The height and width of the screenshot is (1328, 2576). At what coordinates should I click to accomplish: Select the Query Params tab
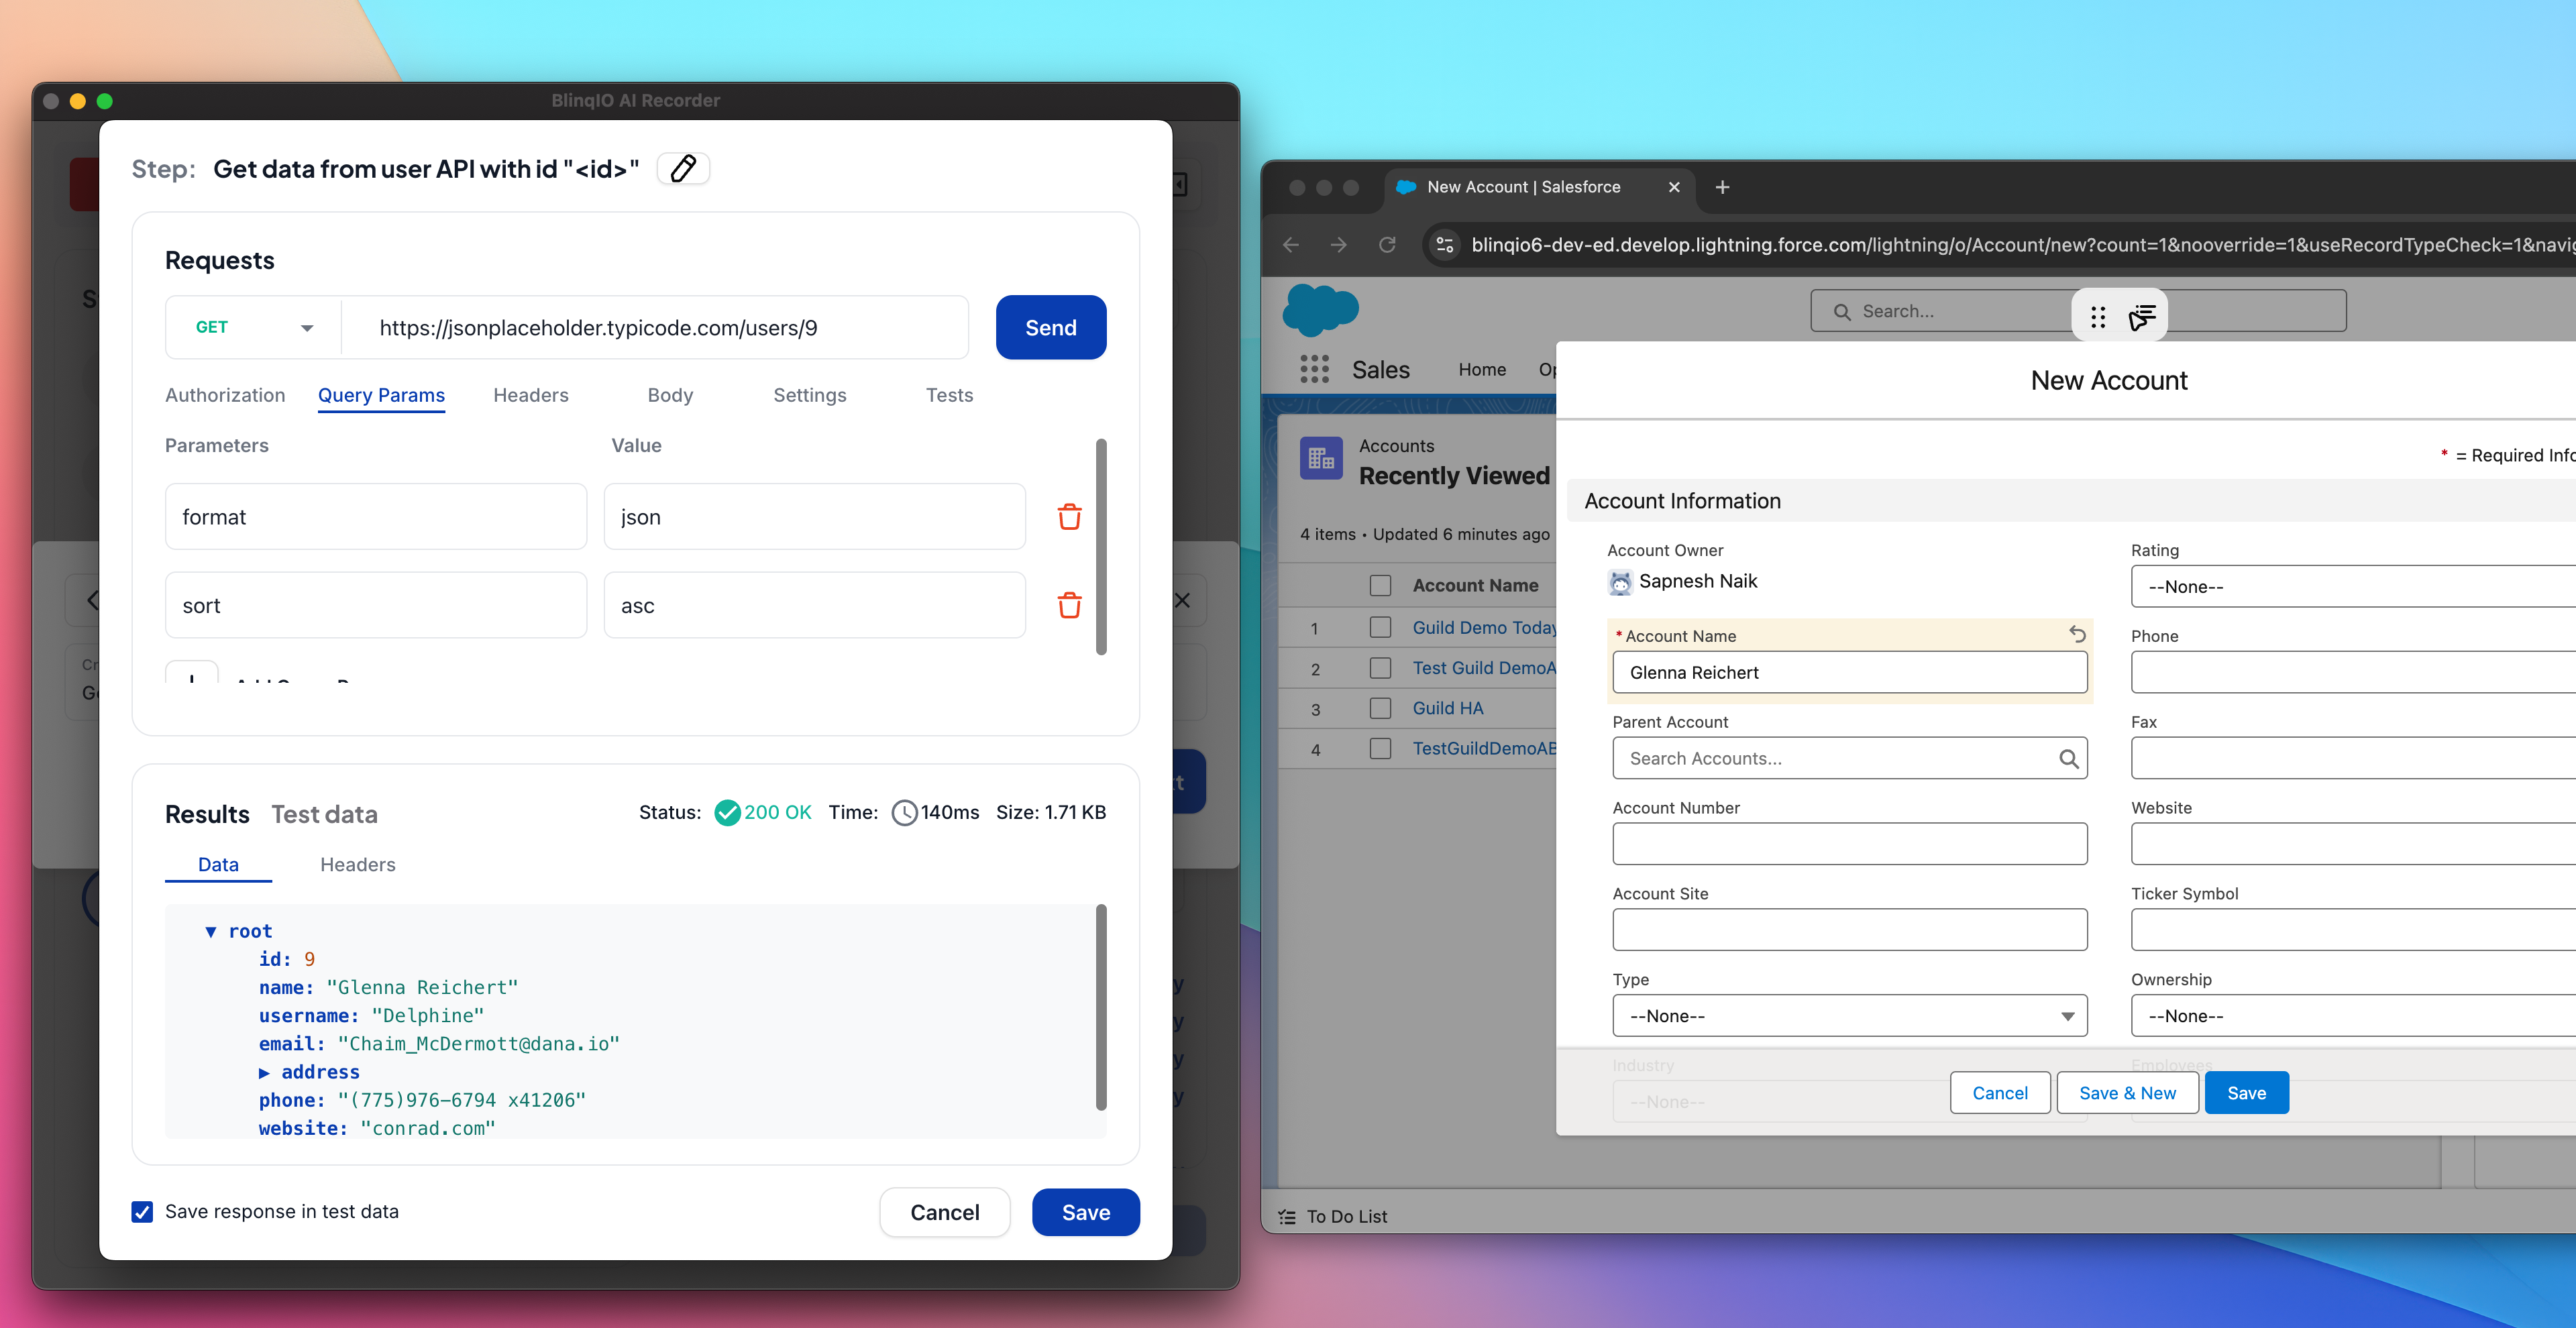(381, 395)
